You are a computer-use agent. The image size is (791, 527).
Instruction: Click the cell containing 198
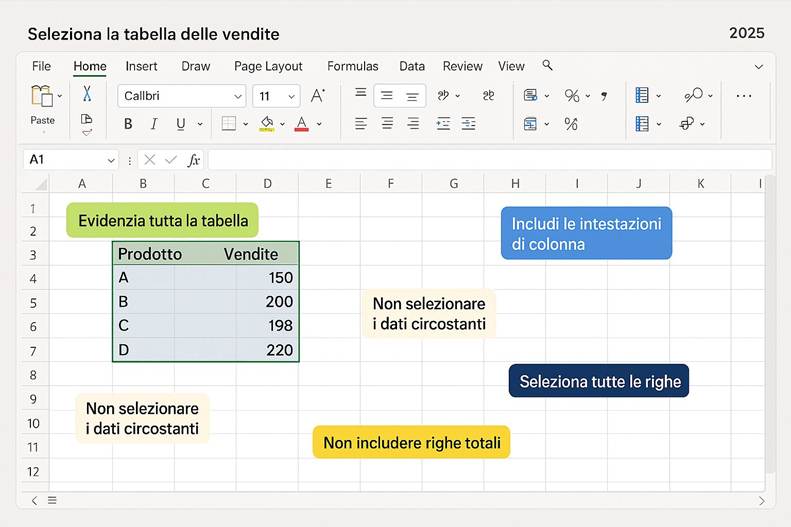(x=267, y=326)
